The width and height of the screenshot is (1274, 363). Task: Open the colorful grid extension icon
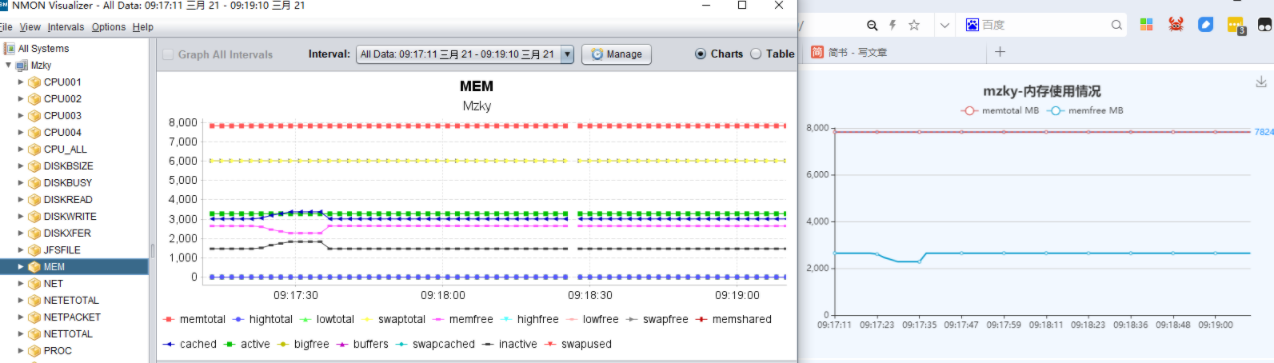point(1147,24)
